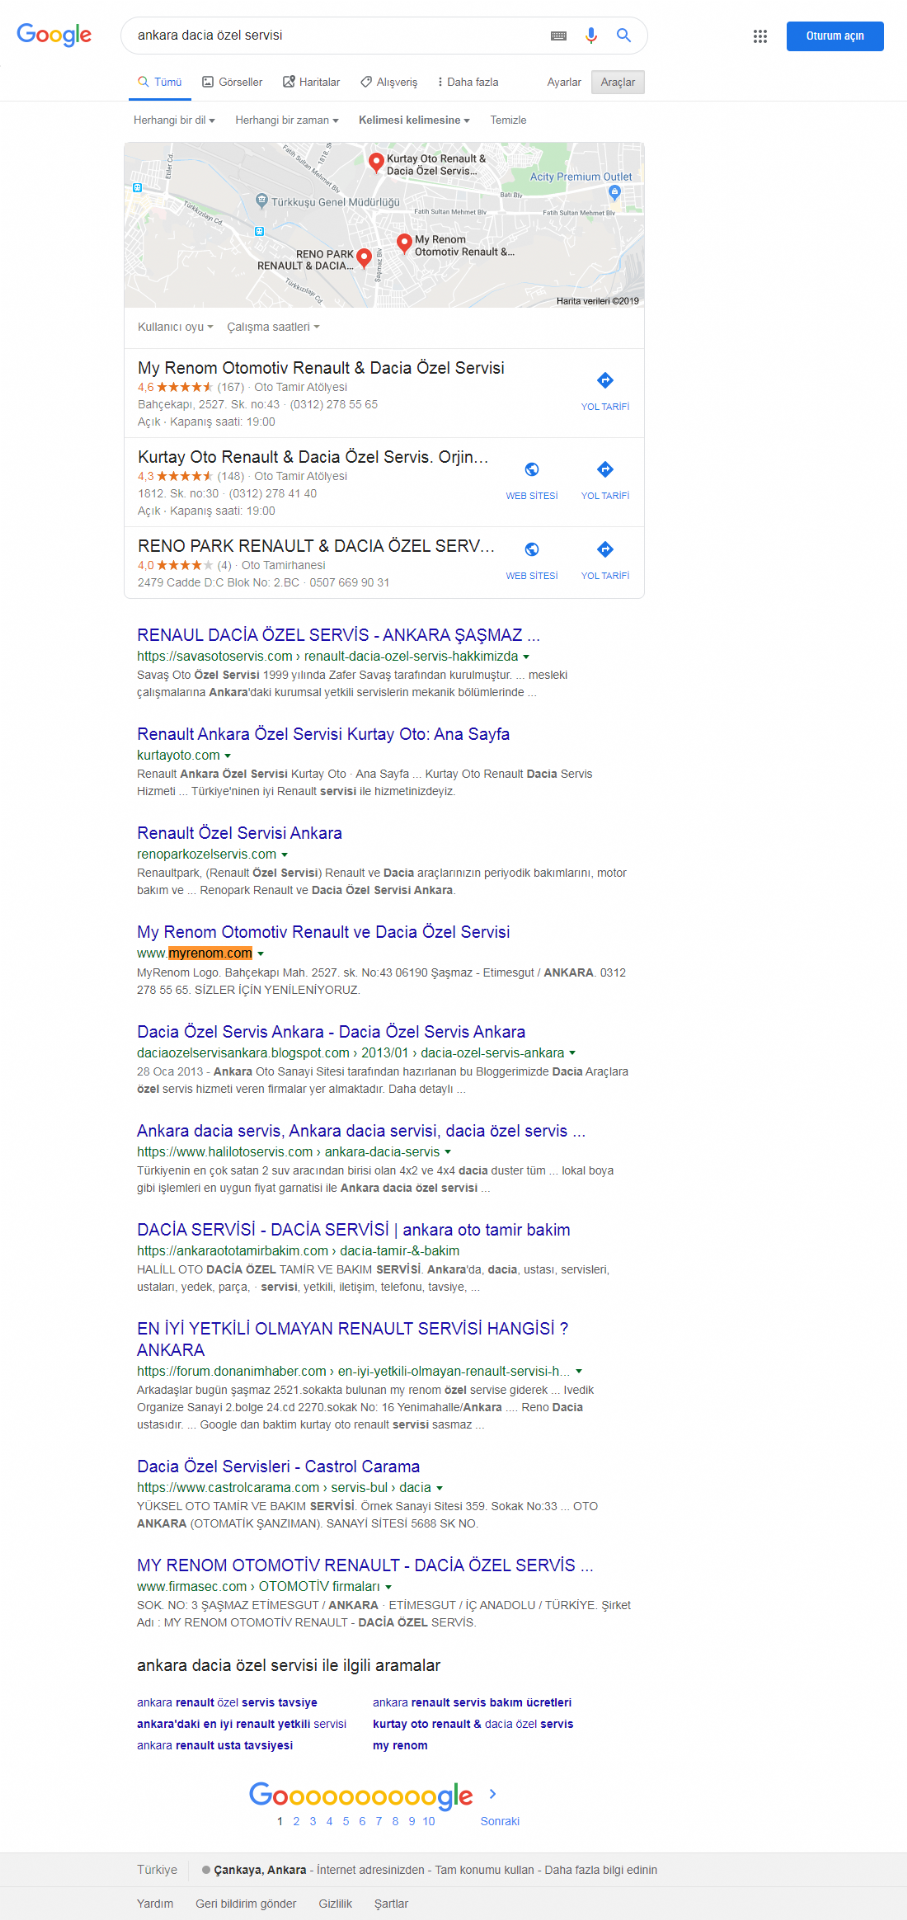The height and width of the screenshot is (1920, 907).
Task: Open Ankara dacia servis halilotoservis result
Action: (x=361, y=1131)
